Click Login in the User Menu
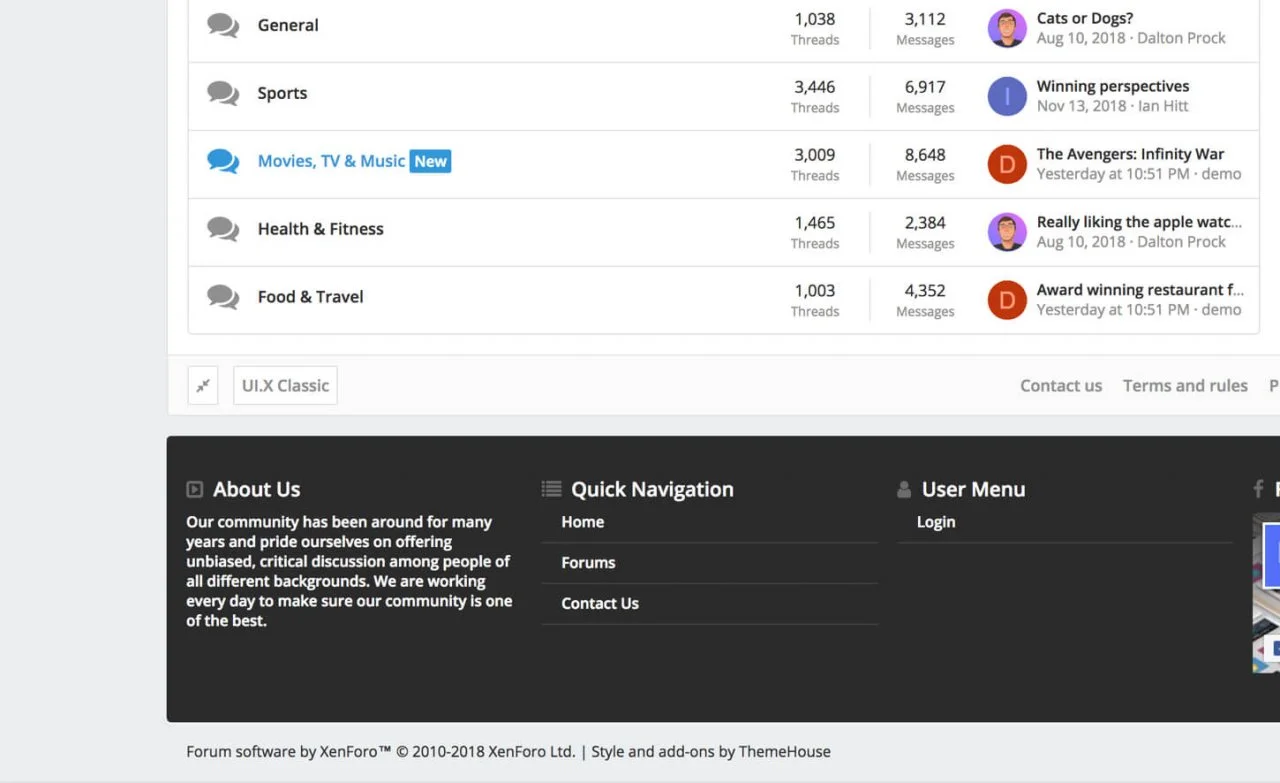Viewport: 1280px width, 783px height. pyautogui.click(x=936, y=522)
